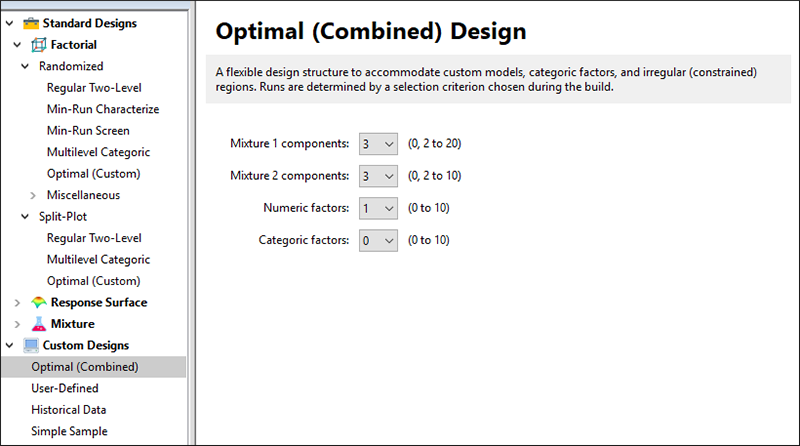Click the Response Surface icon
Image resolution: width=800 pixels, height=446 pixels.
39,303
